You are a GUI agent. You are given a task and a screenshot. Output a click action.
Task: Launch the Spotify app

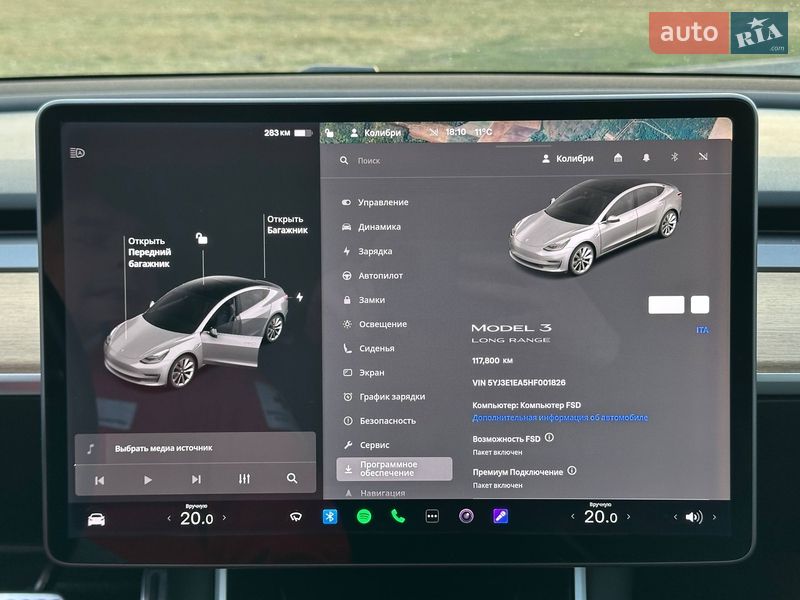point(364,517)
